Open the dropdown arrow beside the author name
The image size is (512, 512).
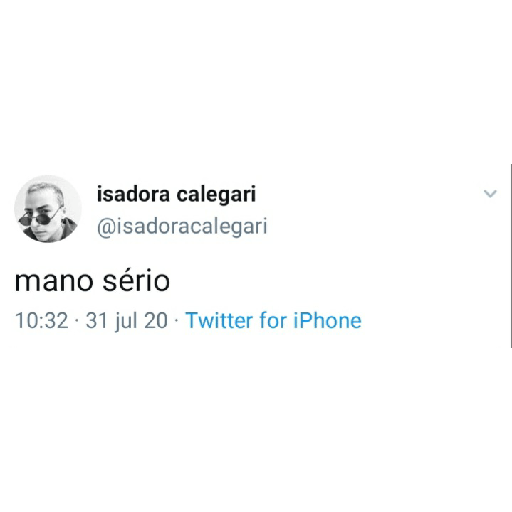(x=490, y=194)
